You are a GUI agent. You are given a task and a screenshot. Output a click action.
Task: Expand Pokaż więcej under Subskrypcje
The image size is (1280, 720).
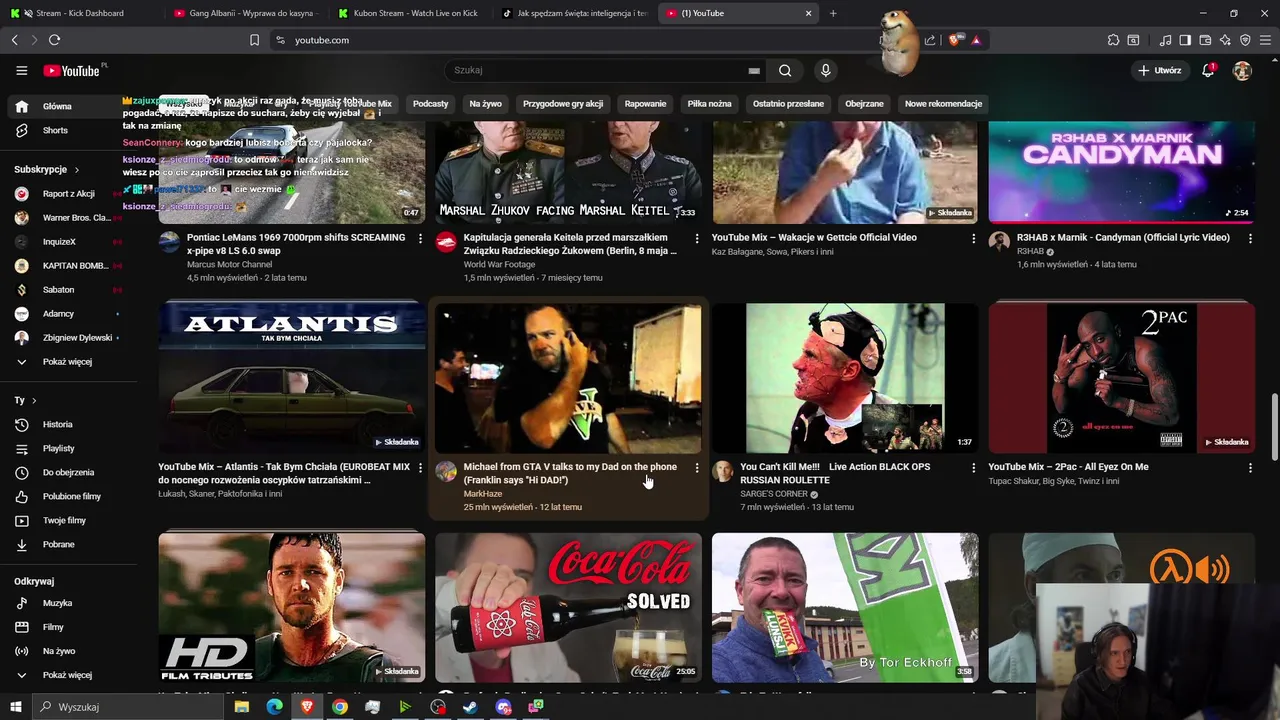[x=69, y=361]
